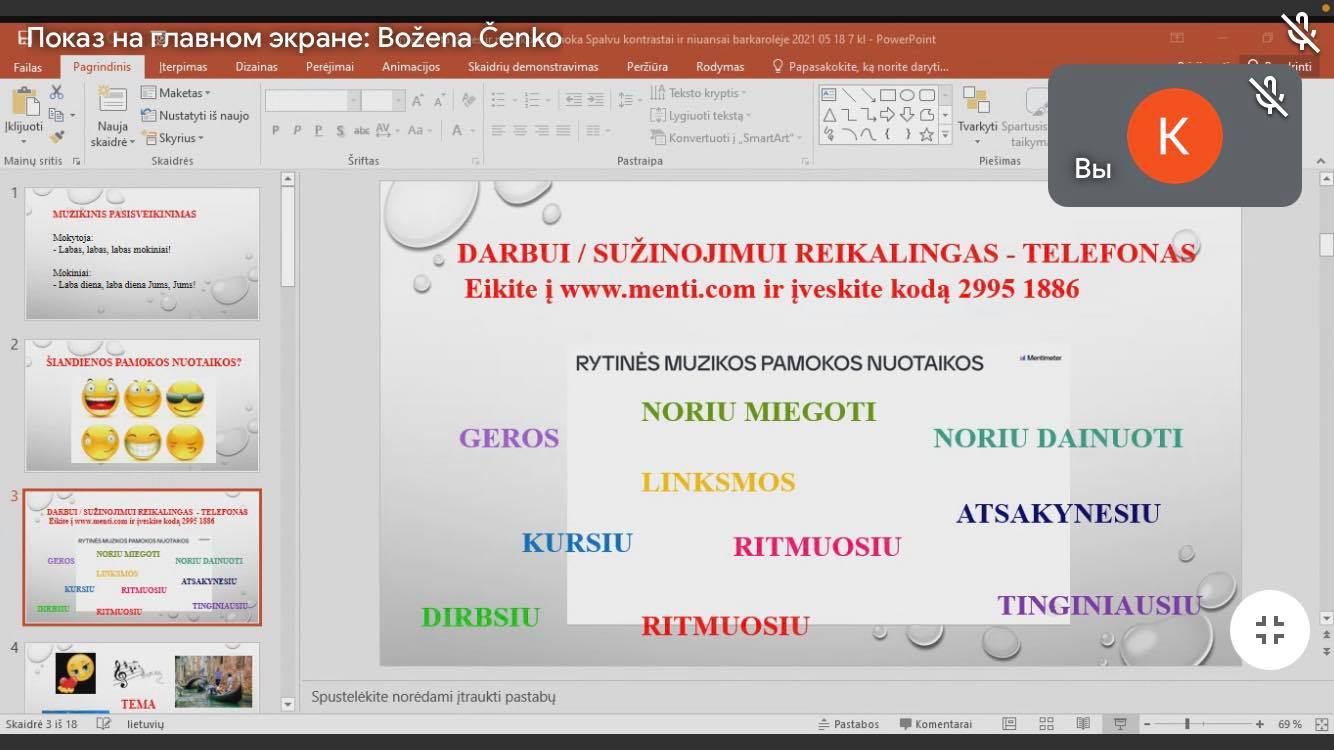Screen dimensions: 1334x750
Task: Align text left in paragraph group
Action: (x=499, y=131)
